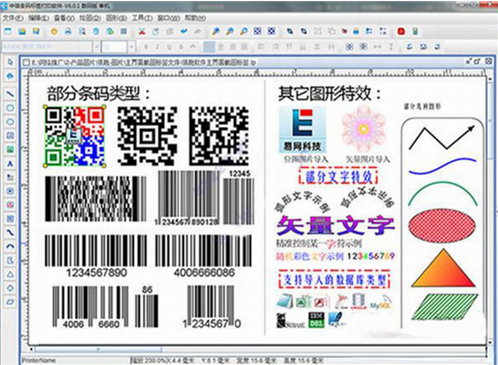This screenshot has height=365, width=498.
Task: Select the ellipse drawing tool
Action: 10,108
